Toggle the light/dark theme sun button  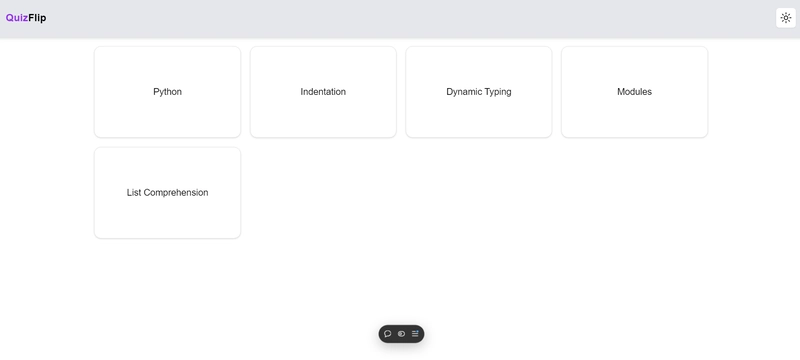point(786,18)
